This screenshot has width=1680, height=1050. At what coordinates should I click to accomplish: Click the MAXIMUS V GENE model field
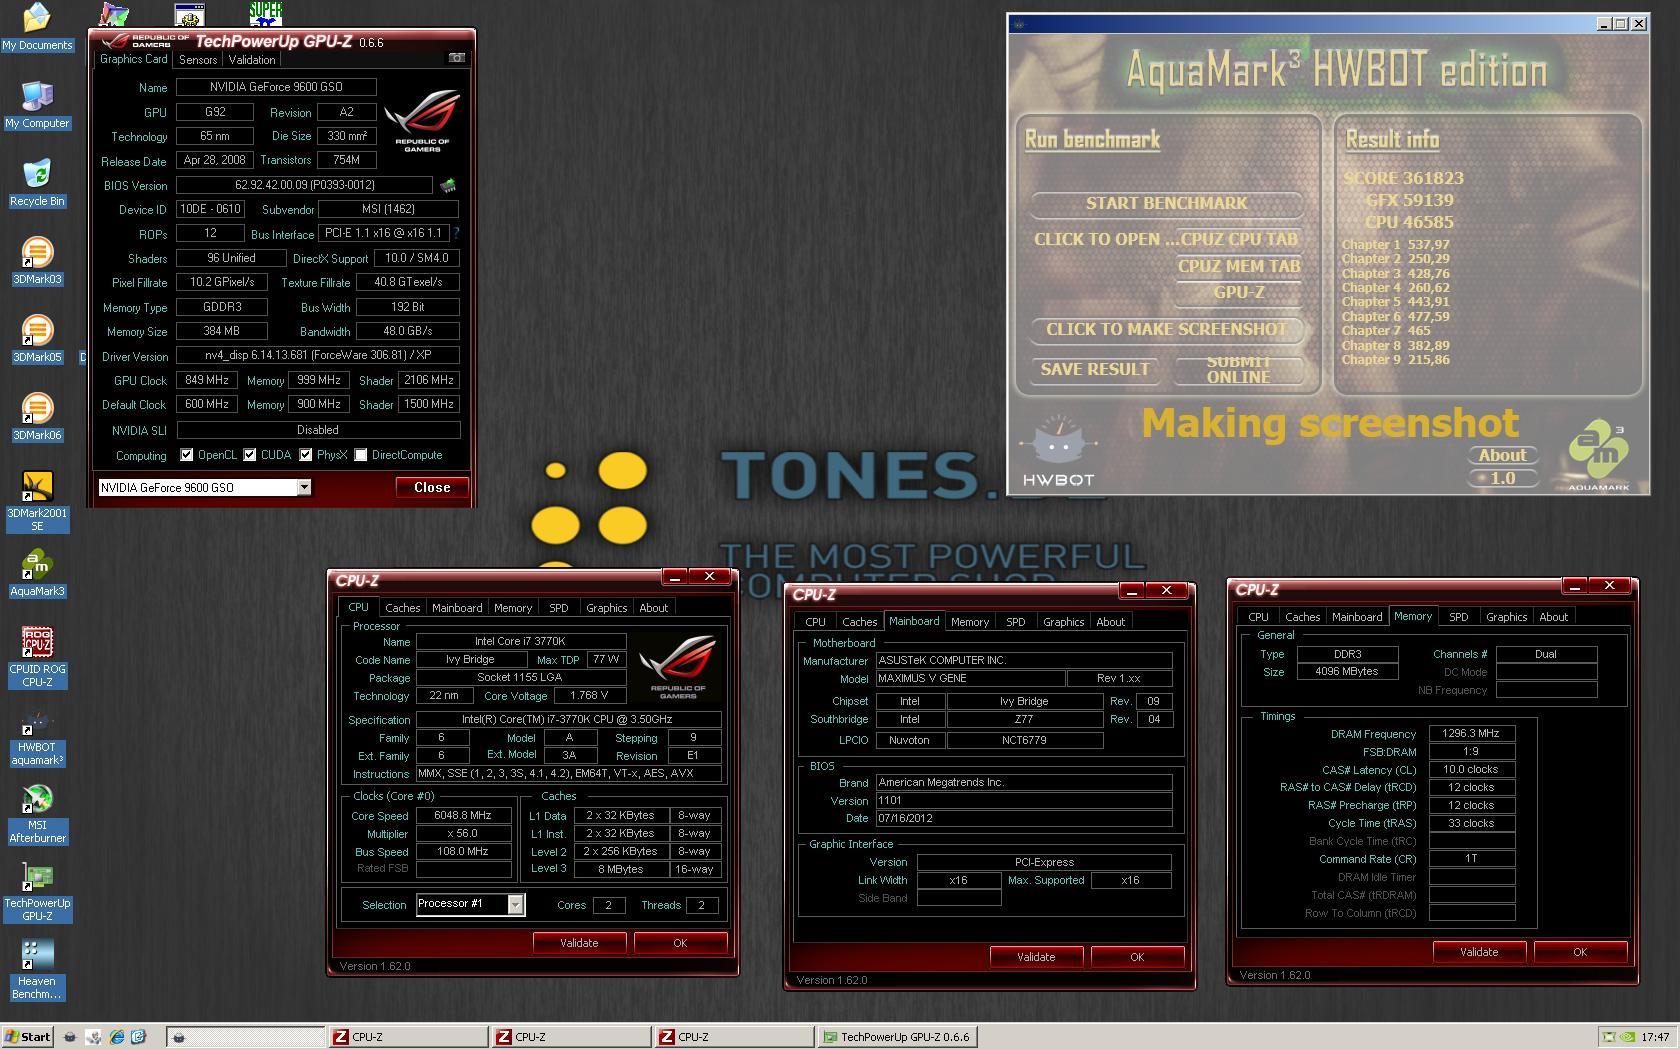pyautogui.click(x=970, y=678)
